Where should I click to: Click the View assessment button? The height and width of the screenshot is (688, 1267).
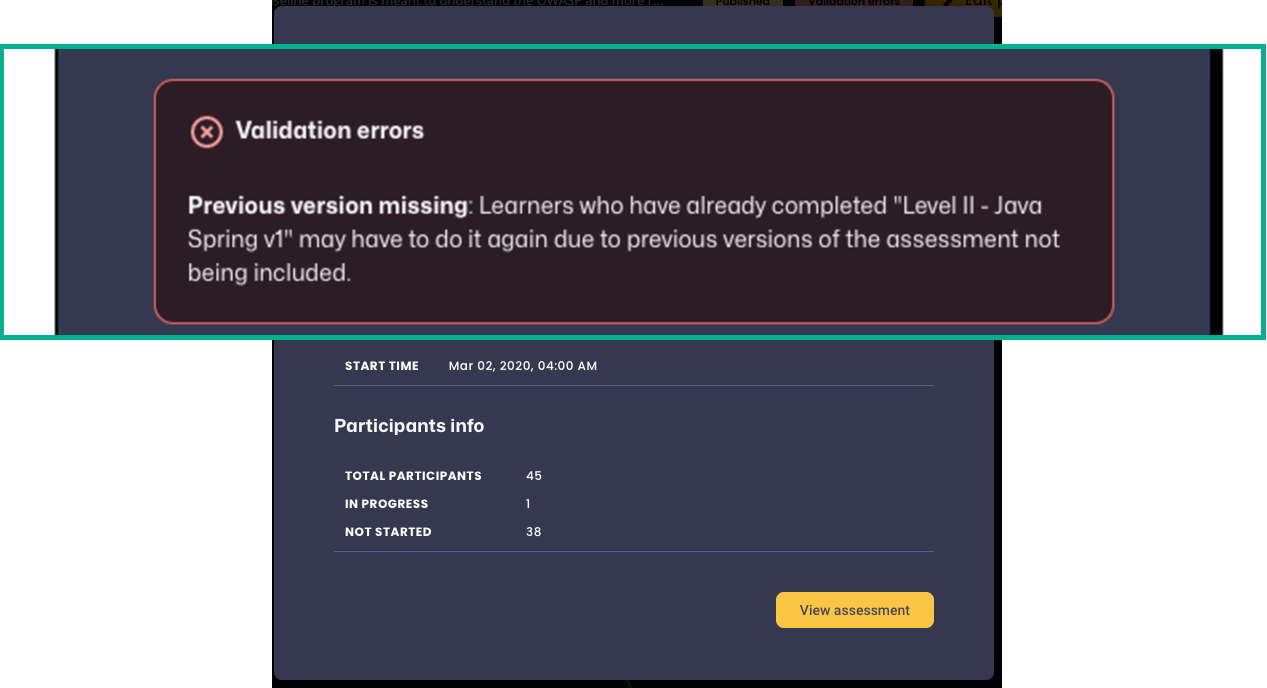(x=854, y=609)
